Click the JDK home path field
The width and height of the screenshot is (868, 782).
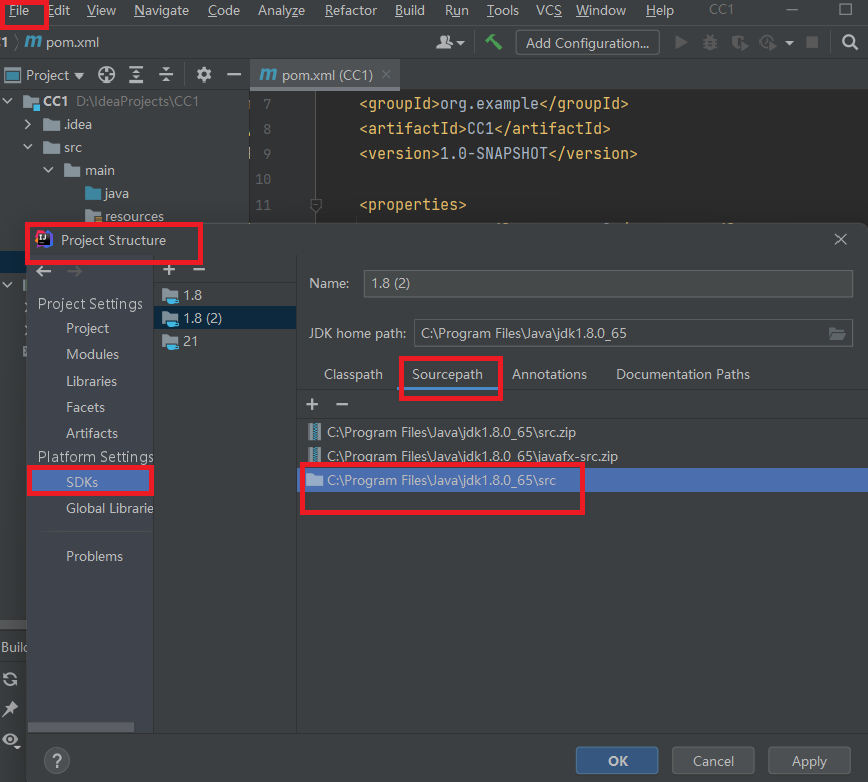pyautogui.click(x=633, y=333)
